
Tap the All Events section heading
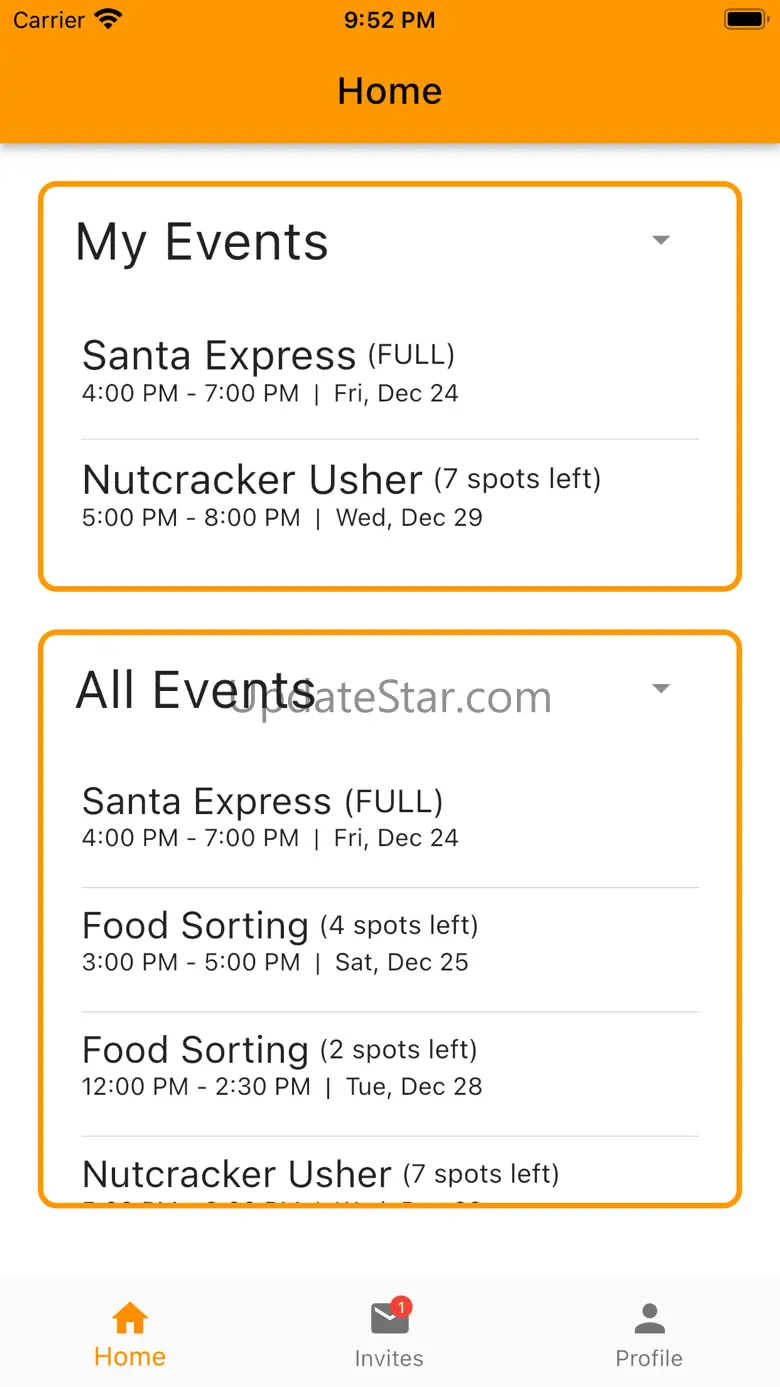point(196,690)
